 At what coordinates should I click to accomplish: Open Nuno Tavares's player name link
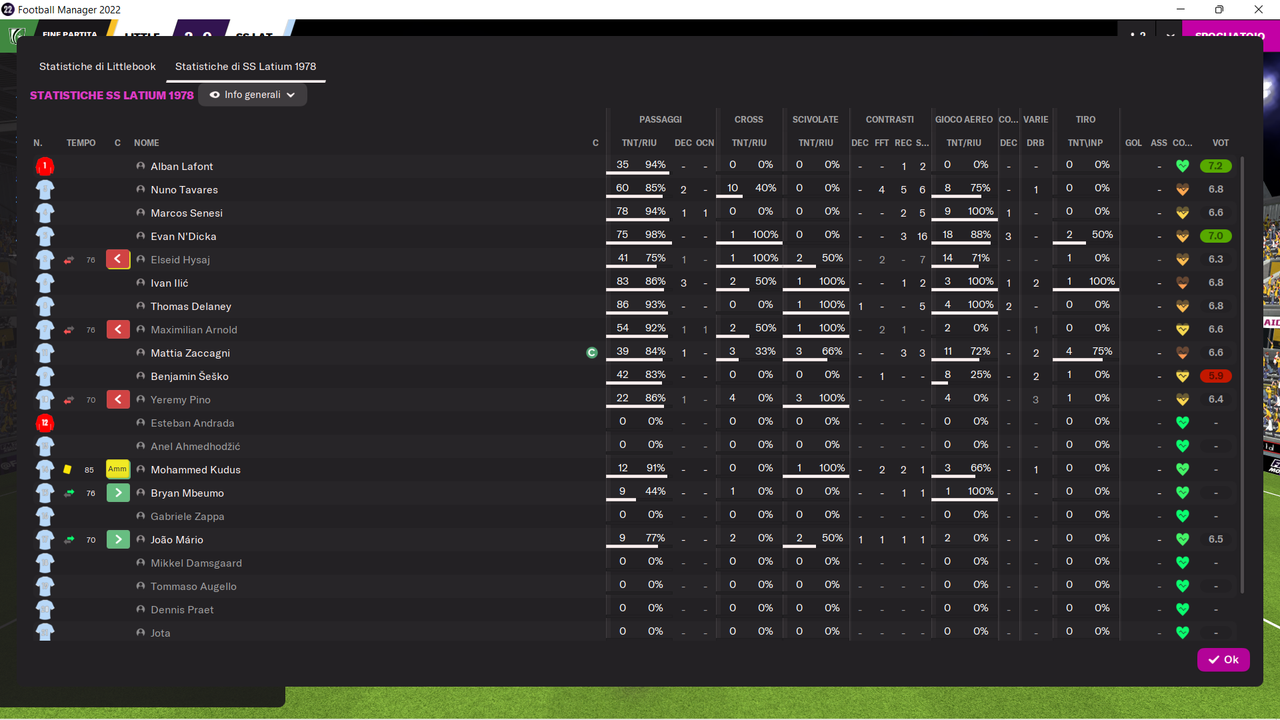(x=184, y=190)
